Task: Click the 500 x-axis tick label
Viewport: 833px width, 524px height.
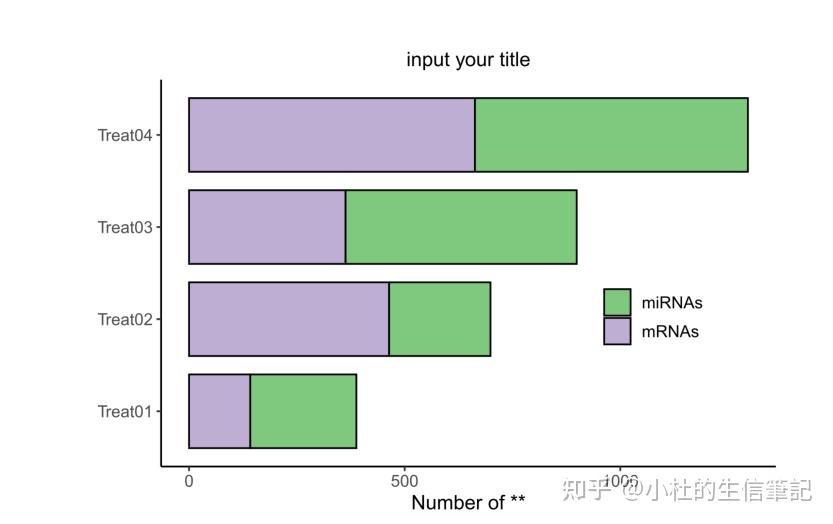Action: tap(404, 481)
